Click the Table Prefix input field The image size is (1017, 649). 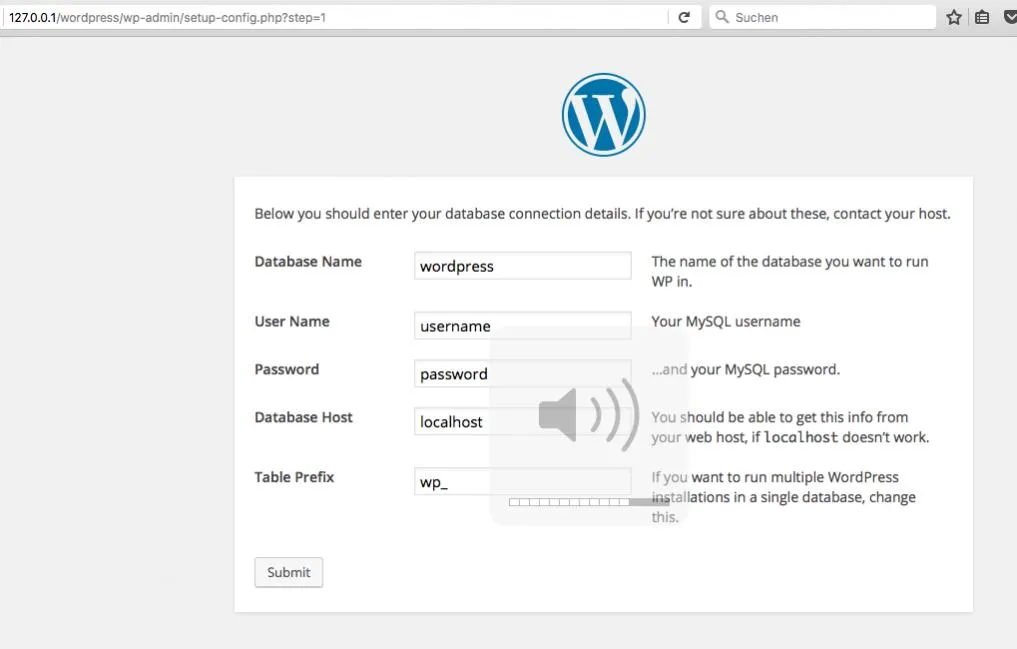click(523, 481)
